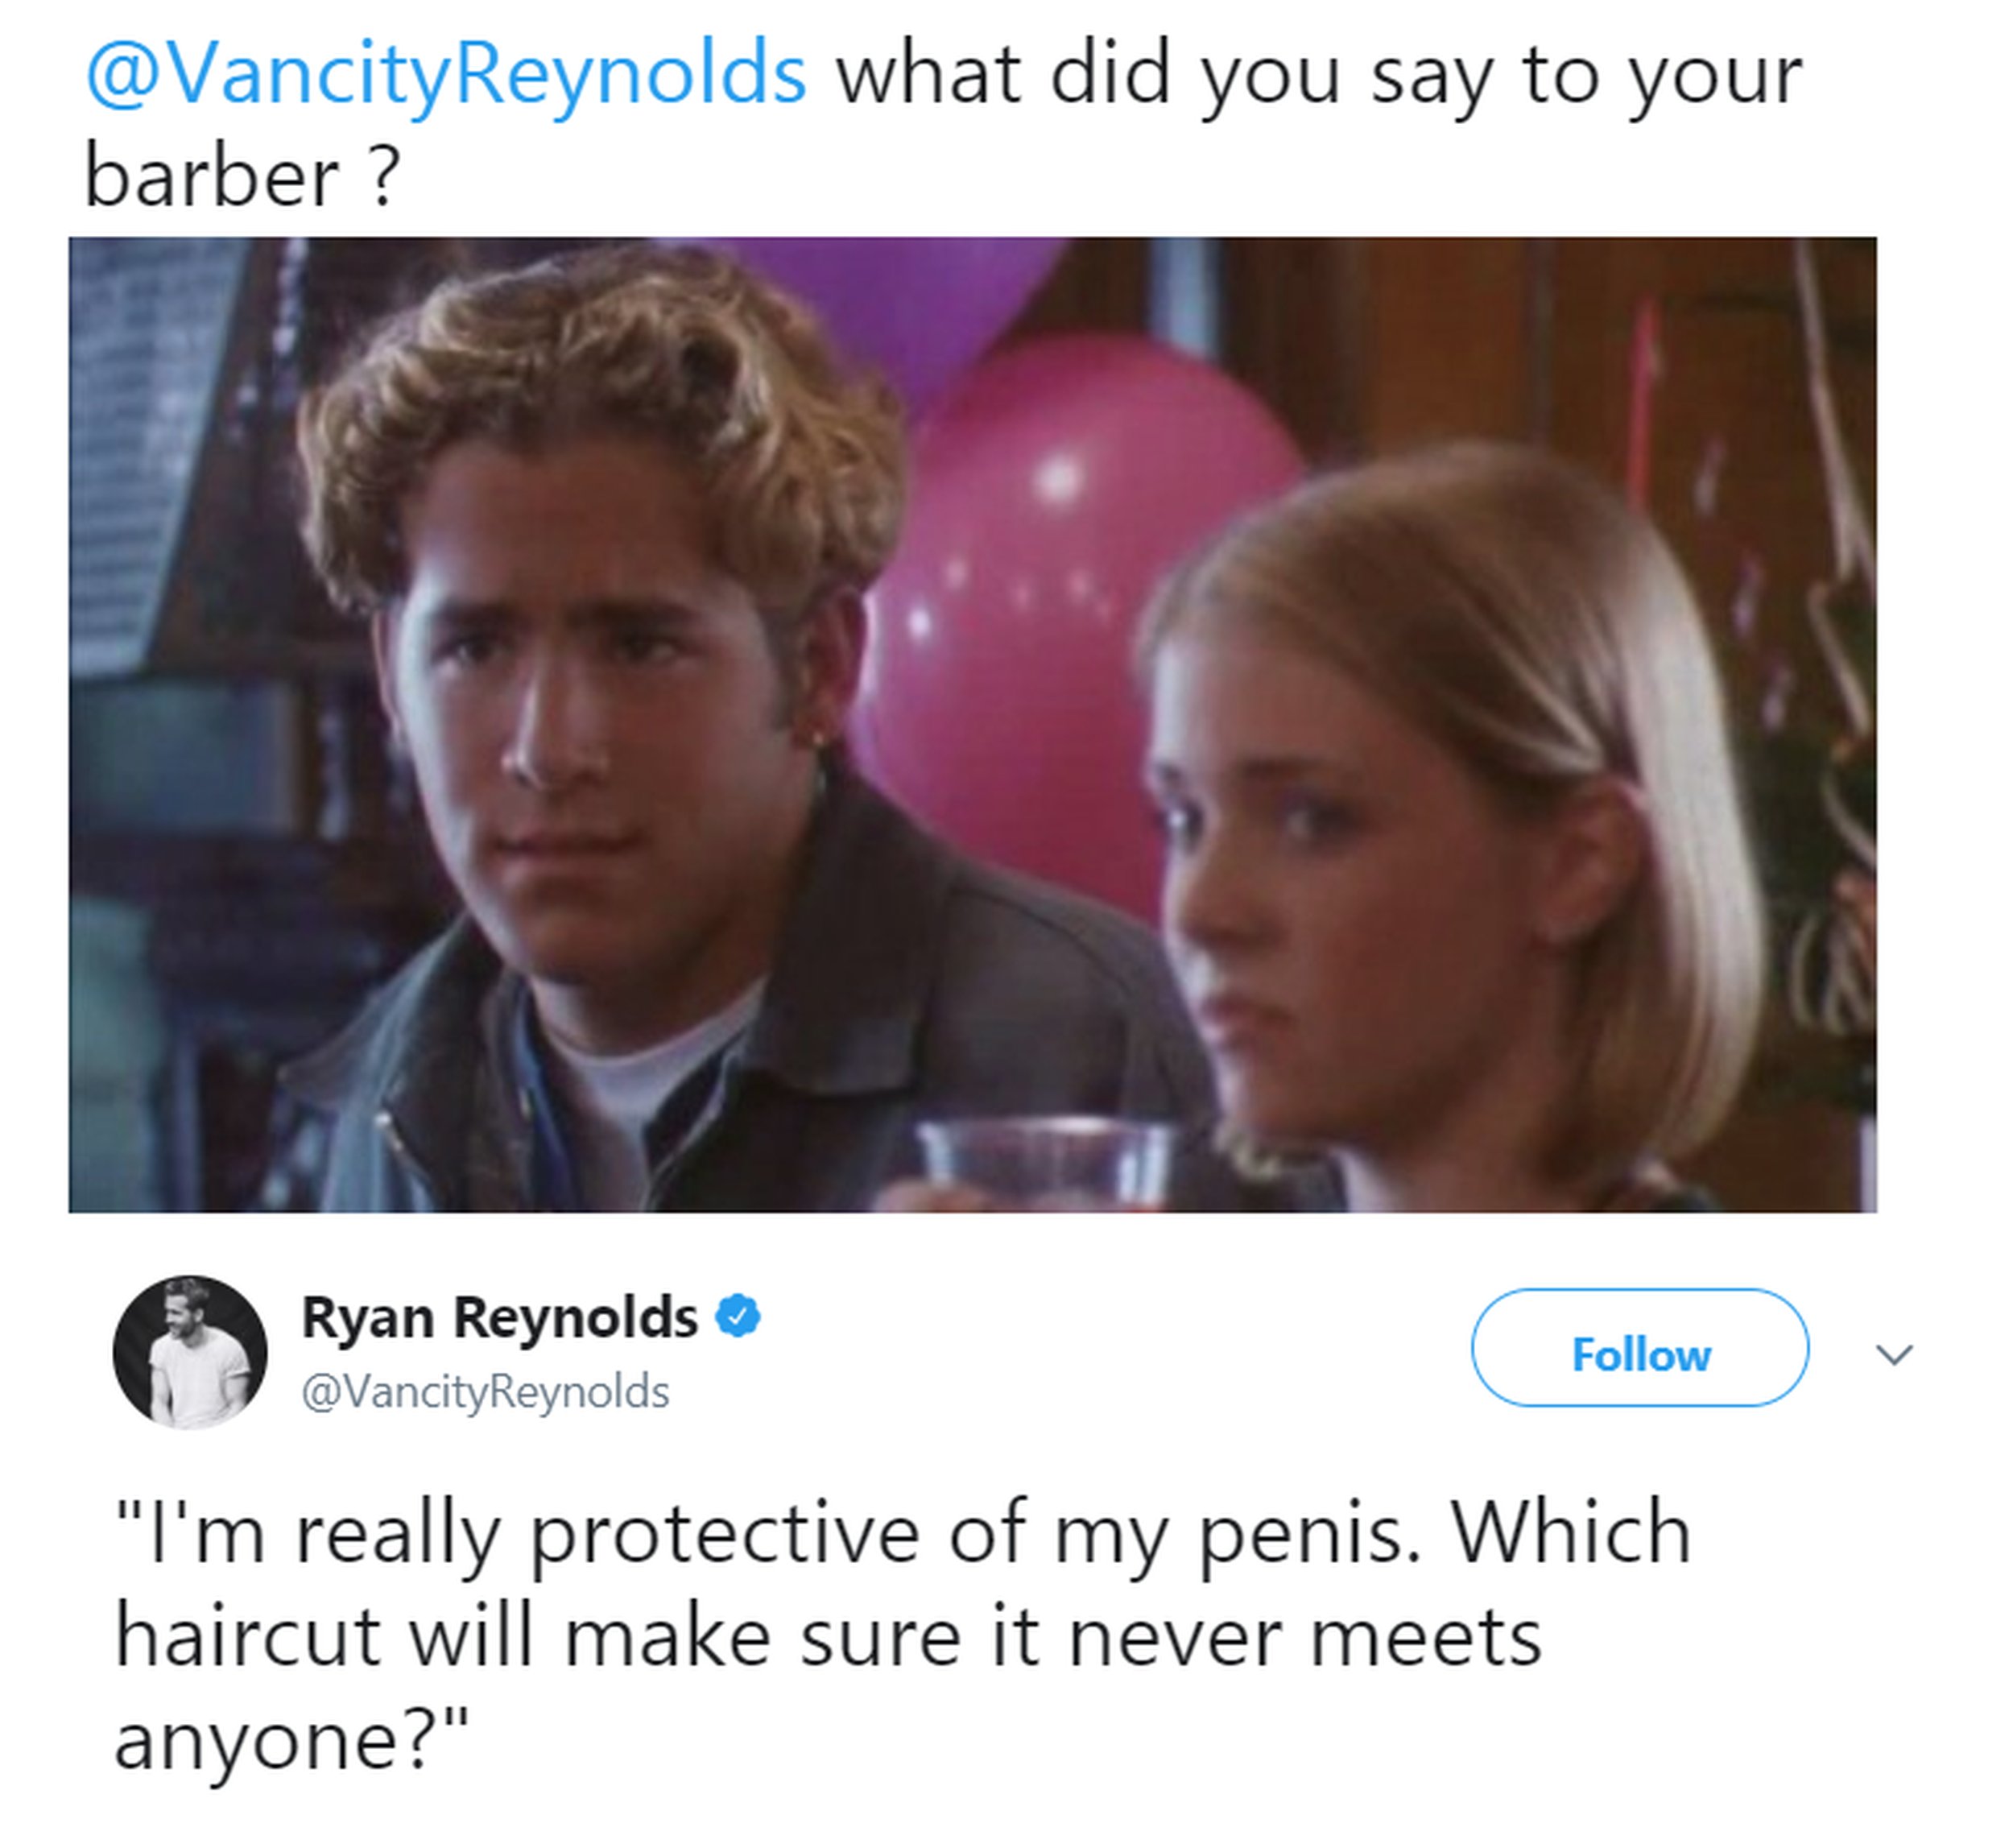Select the gray @VancityReynolds handle under name
The image size is (2013, 1848).
[485, 1392]
